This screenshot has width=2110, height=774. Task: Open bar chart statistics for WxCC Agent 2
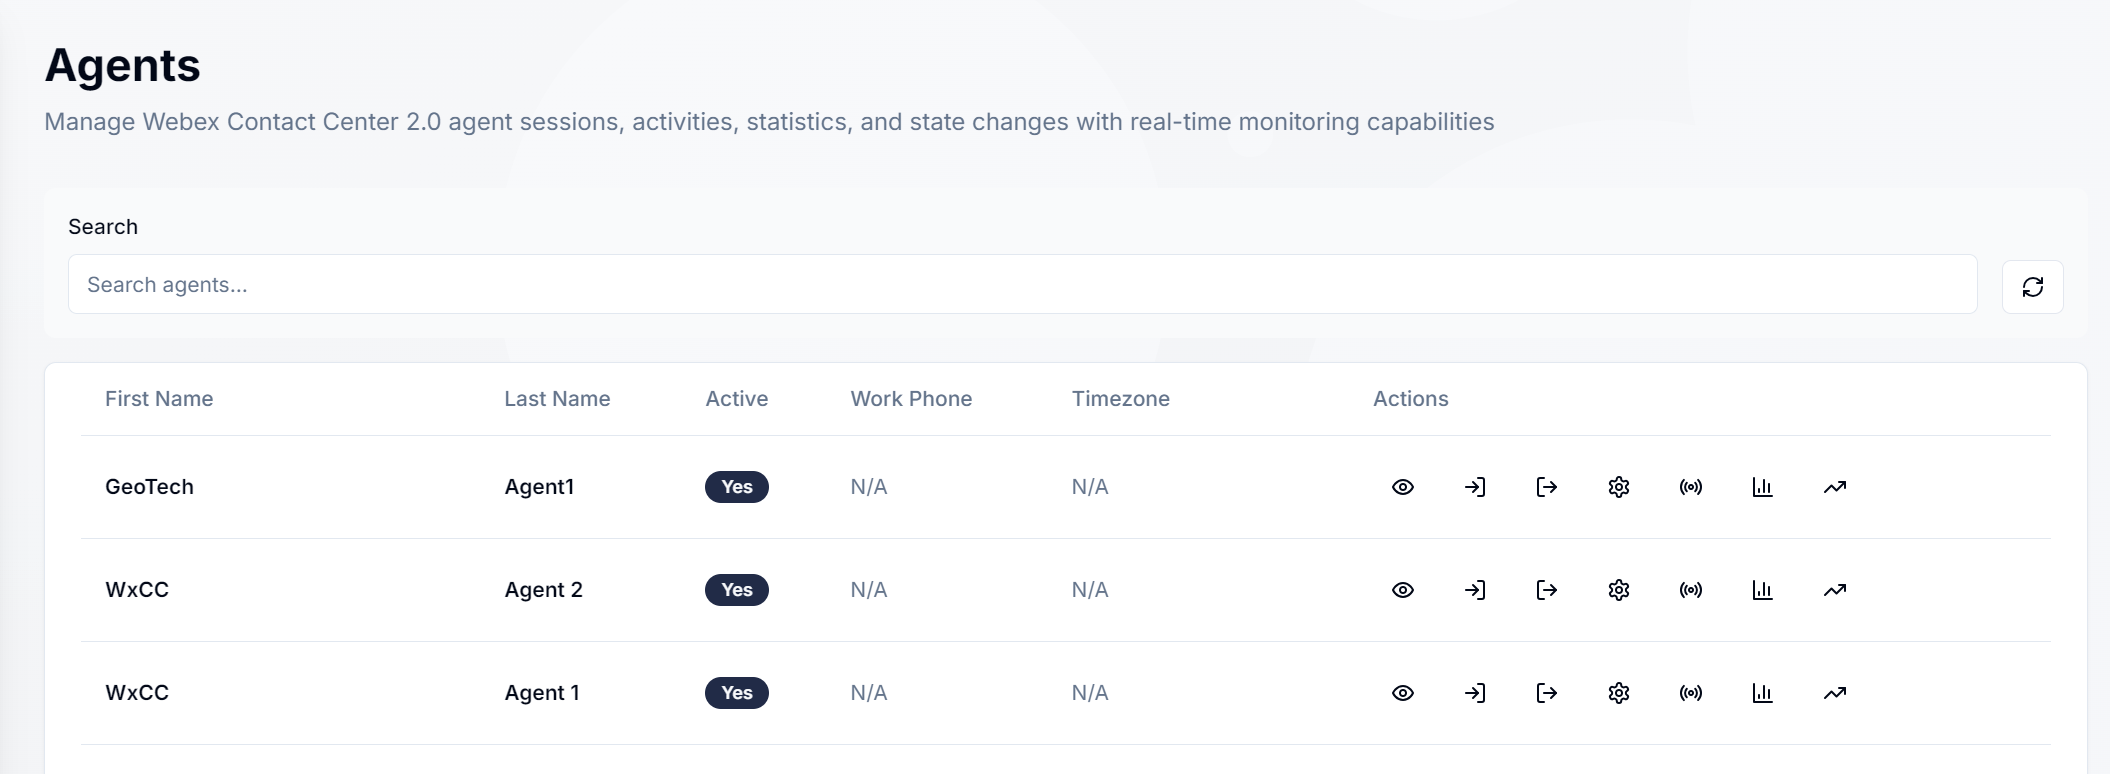tap(1763, 590)
